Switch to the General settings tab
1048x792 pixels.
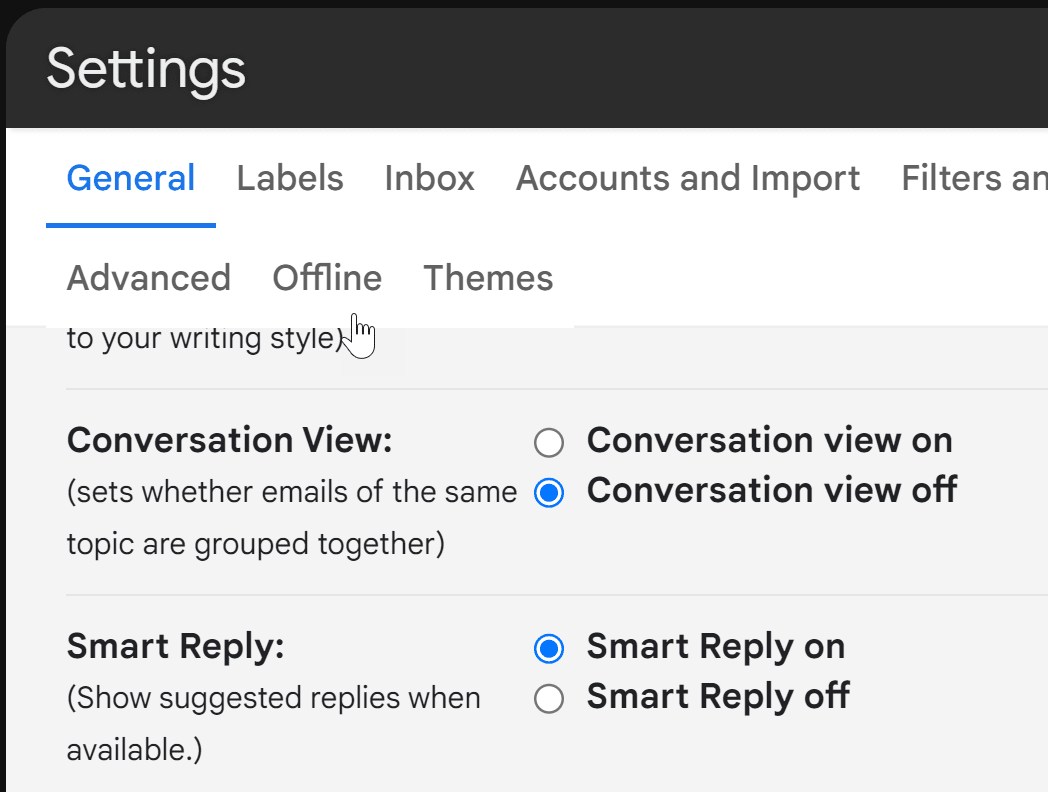[x=131, y=179]
